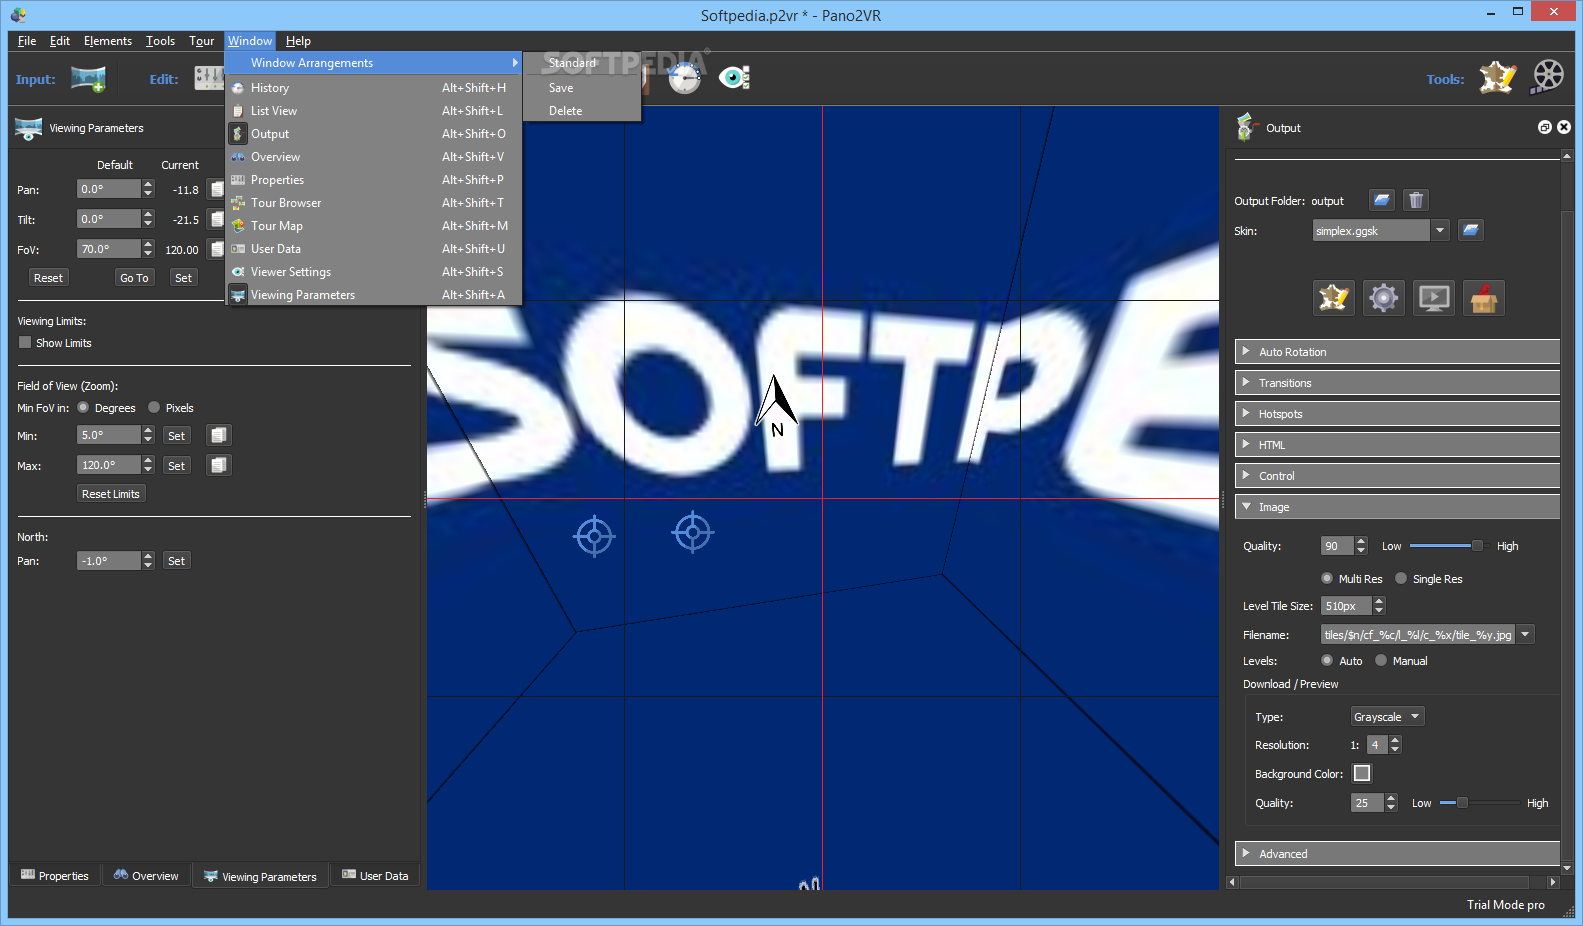Browse for skin file with folder icon
The width and height of the screenshot is (1583, 926).
pyautogui.click(x=1470, y=230)
